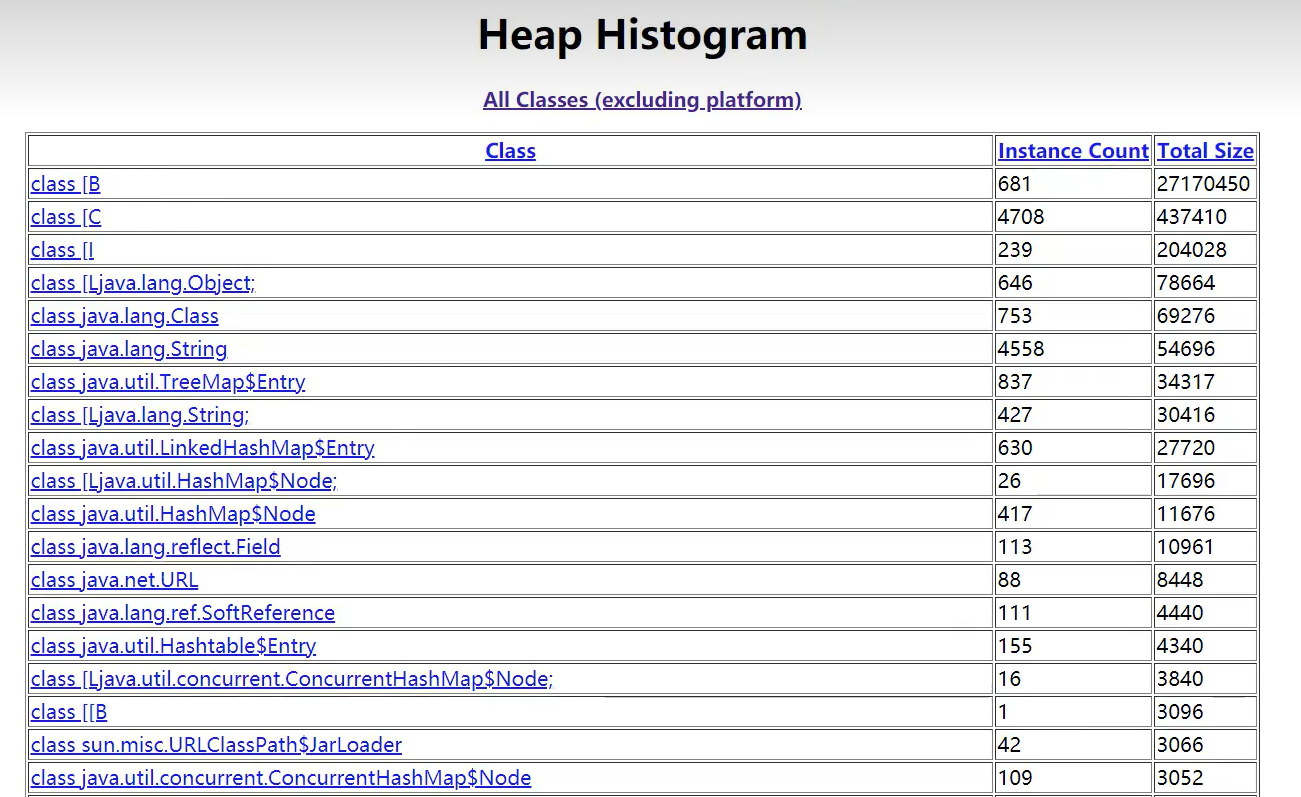Sort by the Class column header
The image size is (1301, 797).
[x=510, y=151]
